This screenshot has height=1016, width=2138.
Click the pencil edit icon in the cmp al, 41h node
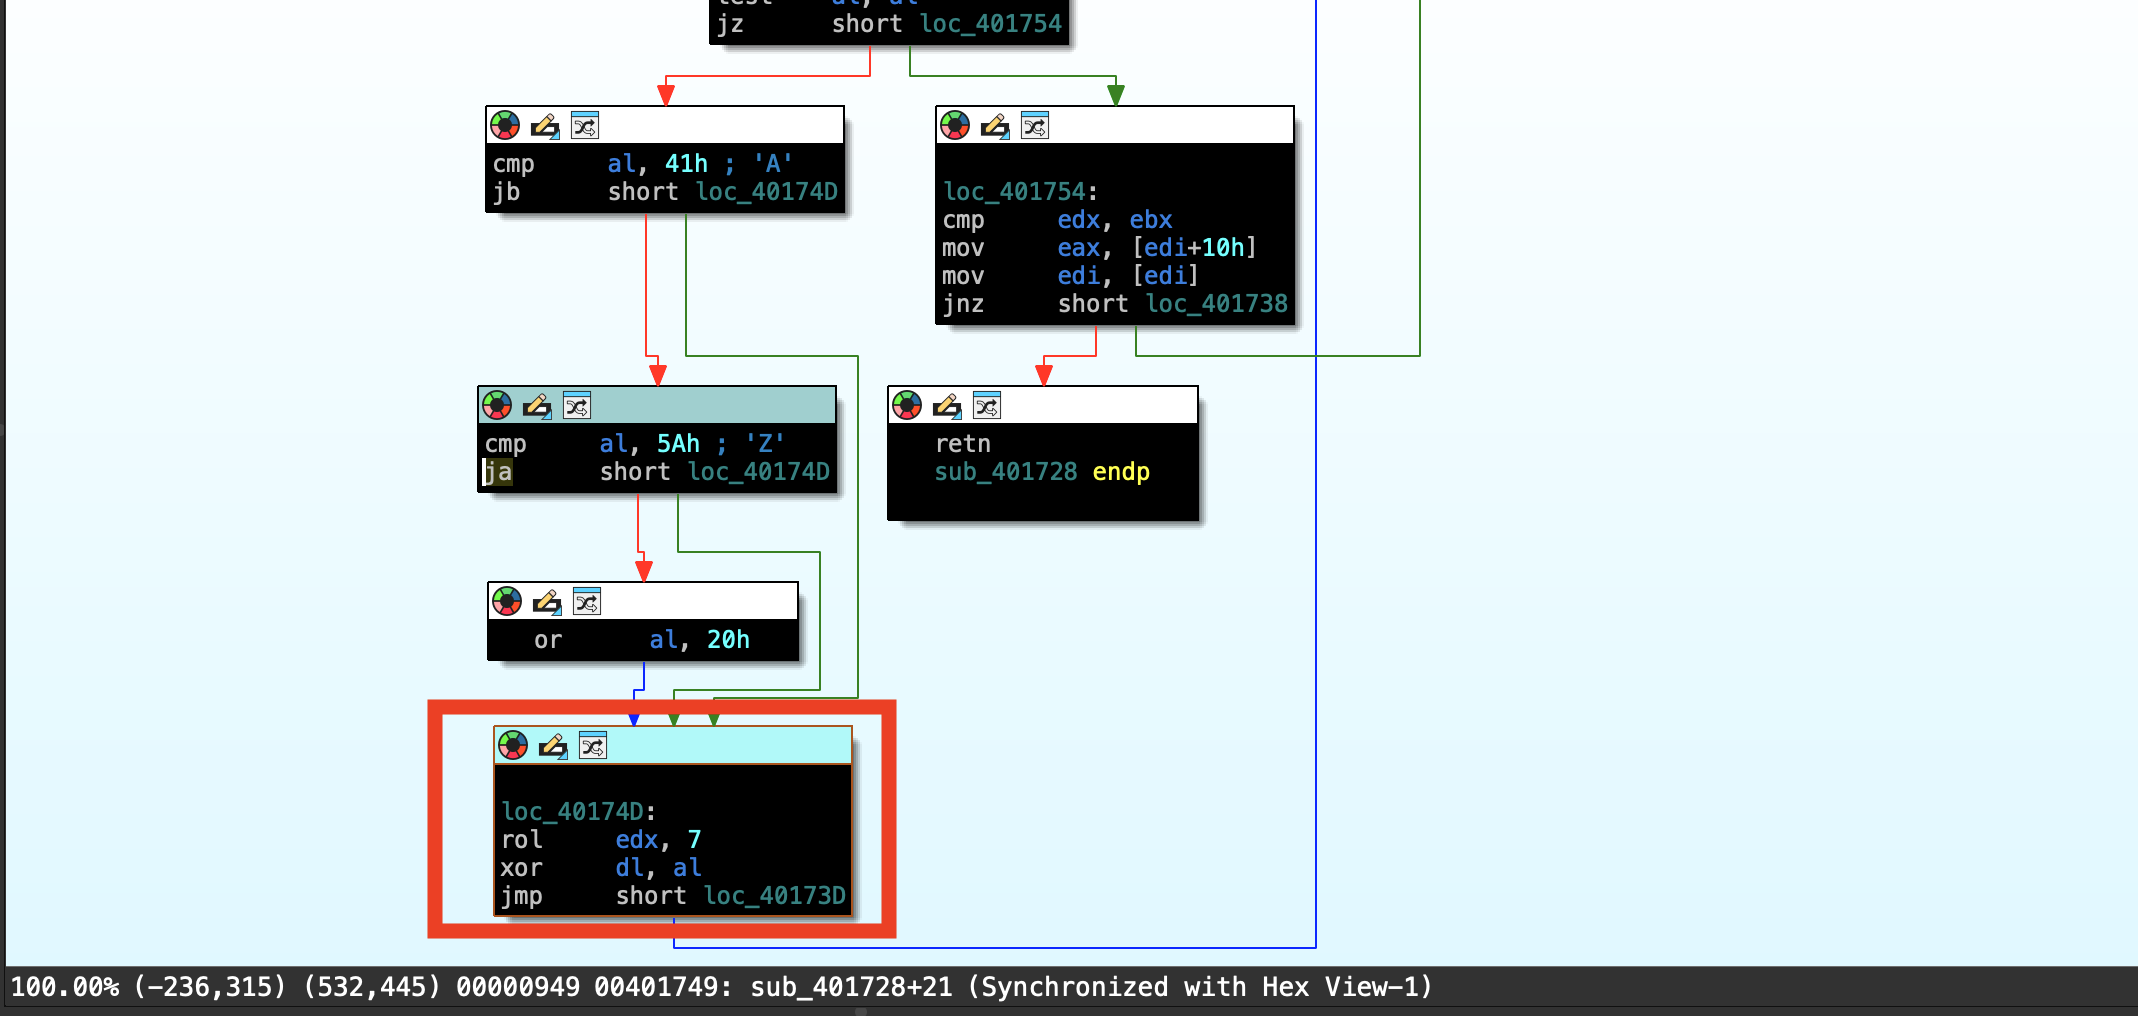tap(545, 125)
